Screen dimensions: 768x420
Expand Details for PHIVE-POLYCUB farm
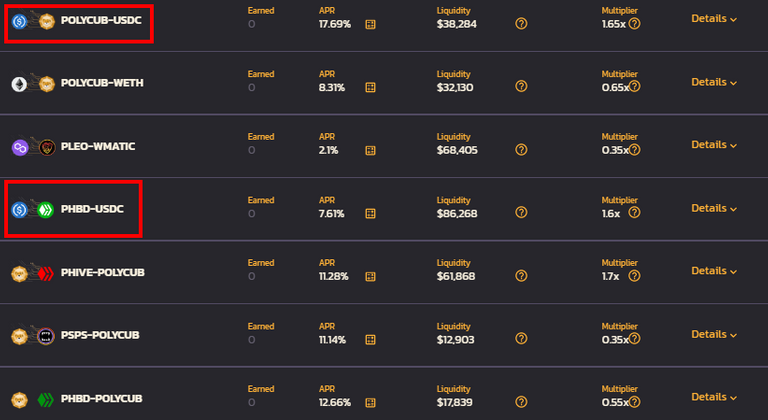(x=714, y=271)
